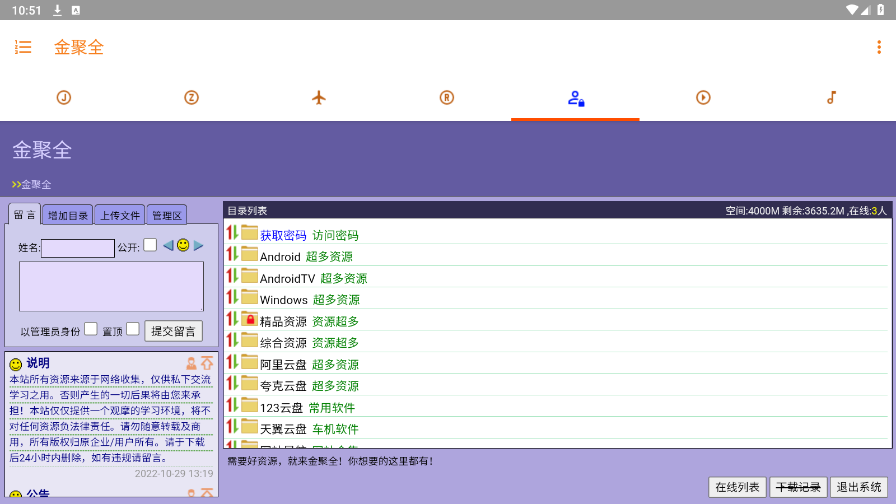The height and width of the screenshot is (504, 896).
Task: Click the 退出系统 button
Action: [x=858, y=487]
